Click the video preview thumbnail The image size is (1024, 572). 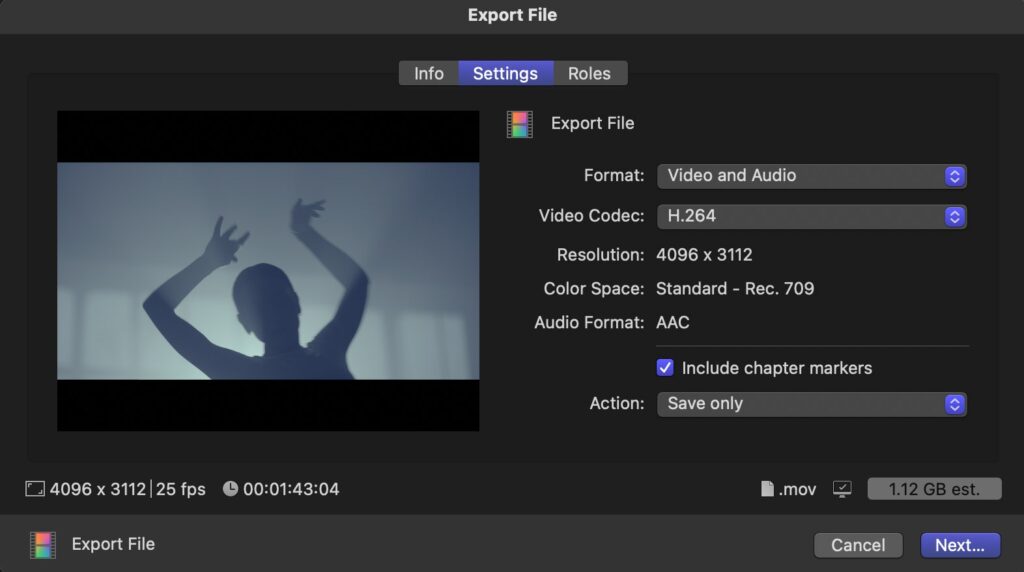point(268,270)
